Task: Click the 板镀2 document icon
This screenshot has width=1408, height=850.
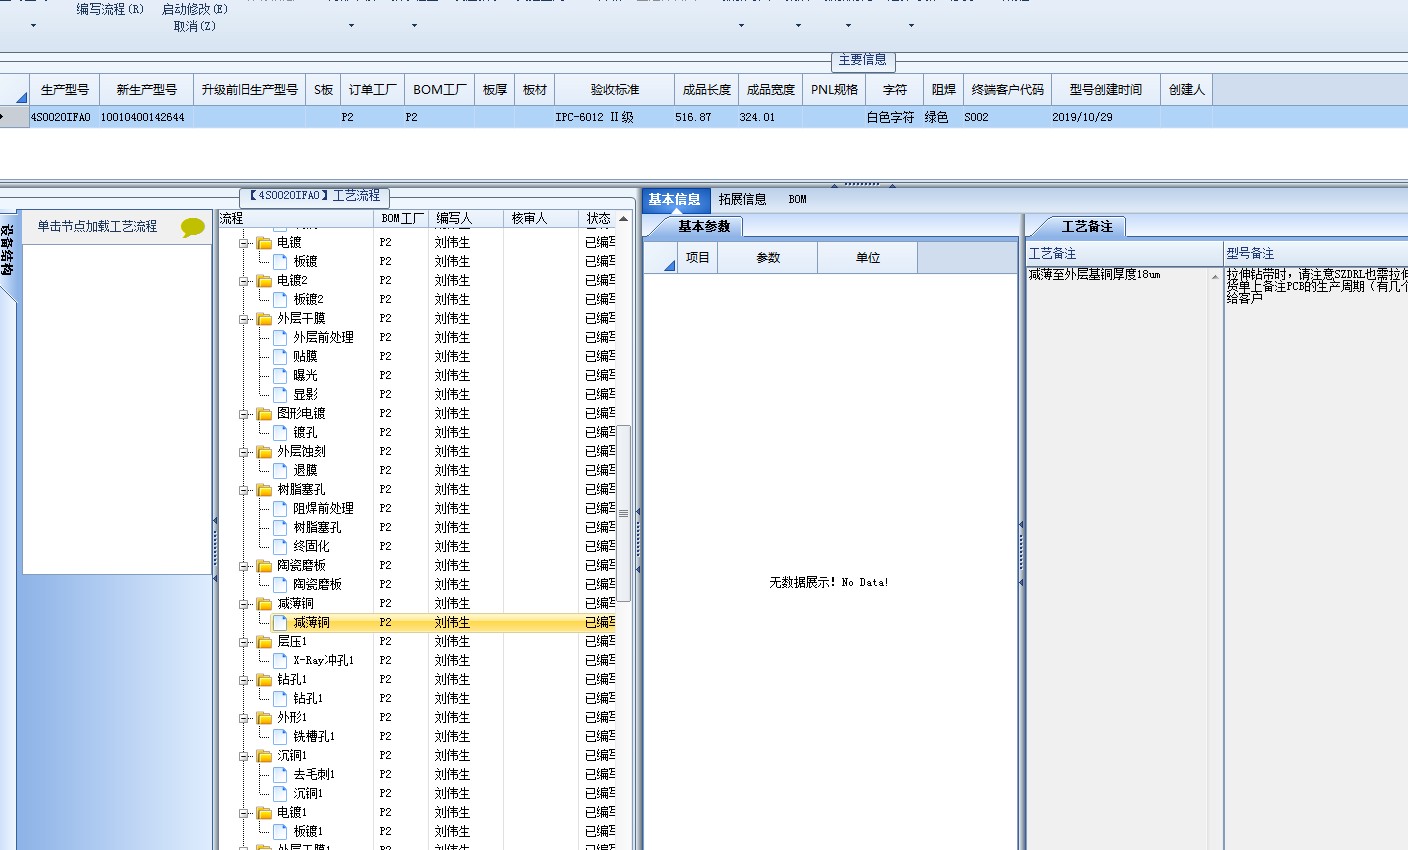Action: point(281,299)
